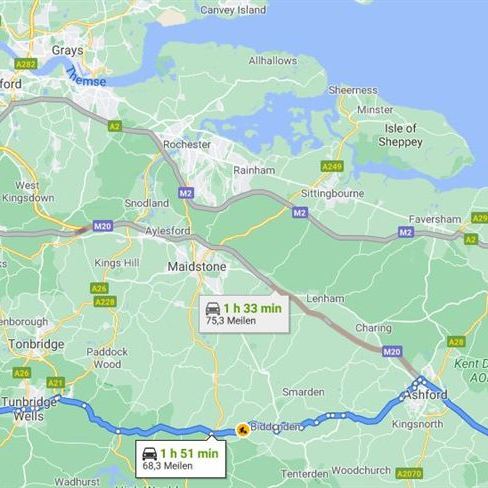Click the A28 road shield

456,342
